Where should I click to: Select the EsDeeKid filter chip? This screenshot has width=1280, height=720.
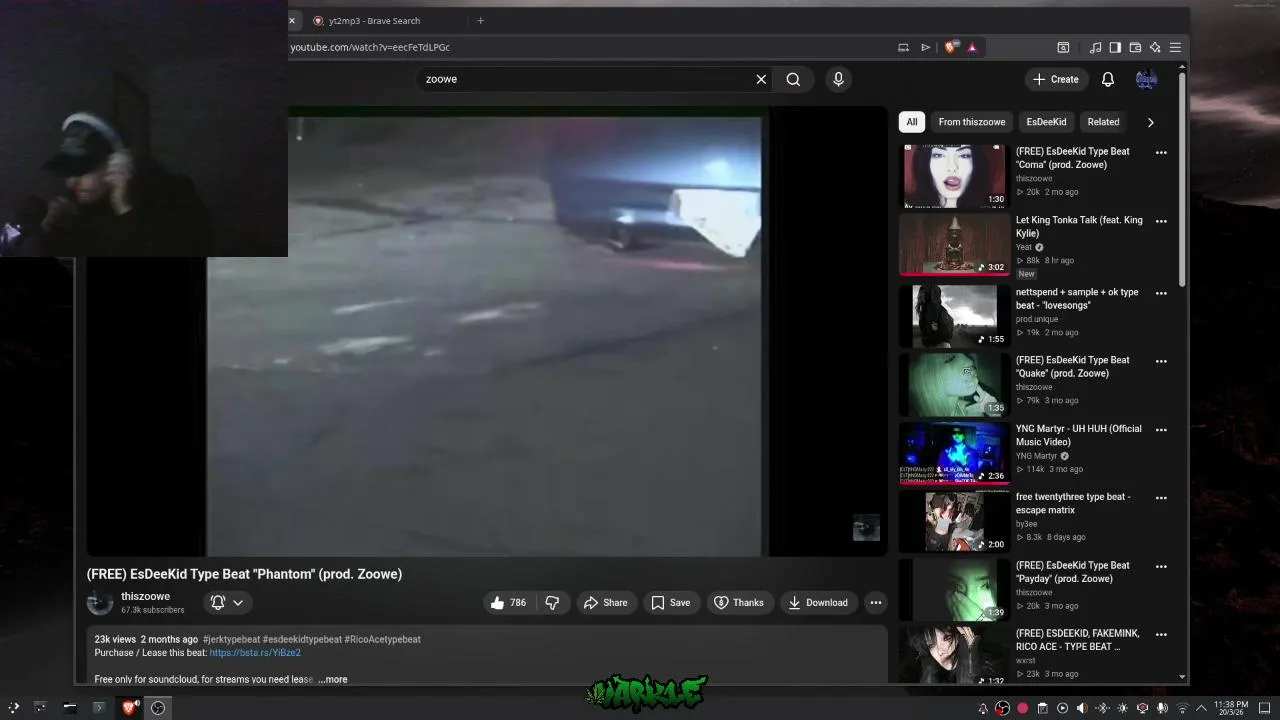point(1046,122)
